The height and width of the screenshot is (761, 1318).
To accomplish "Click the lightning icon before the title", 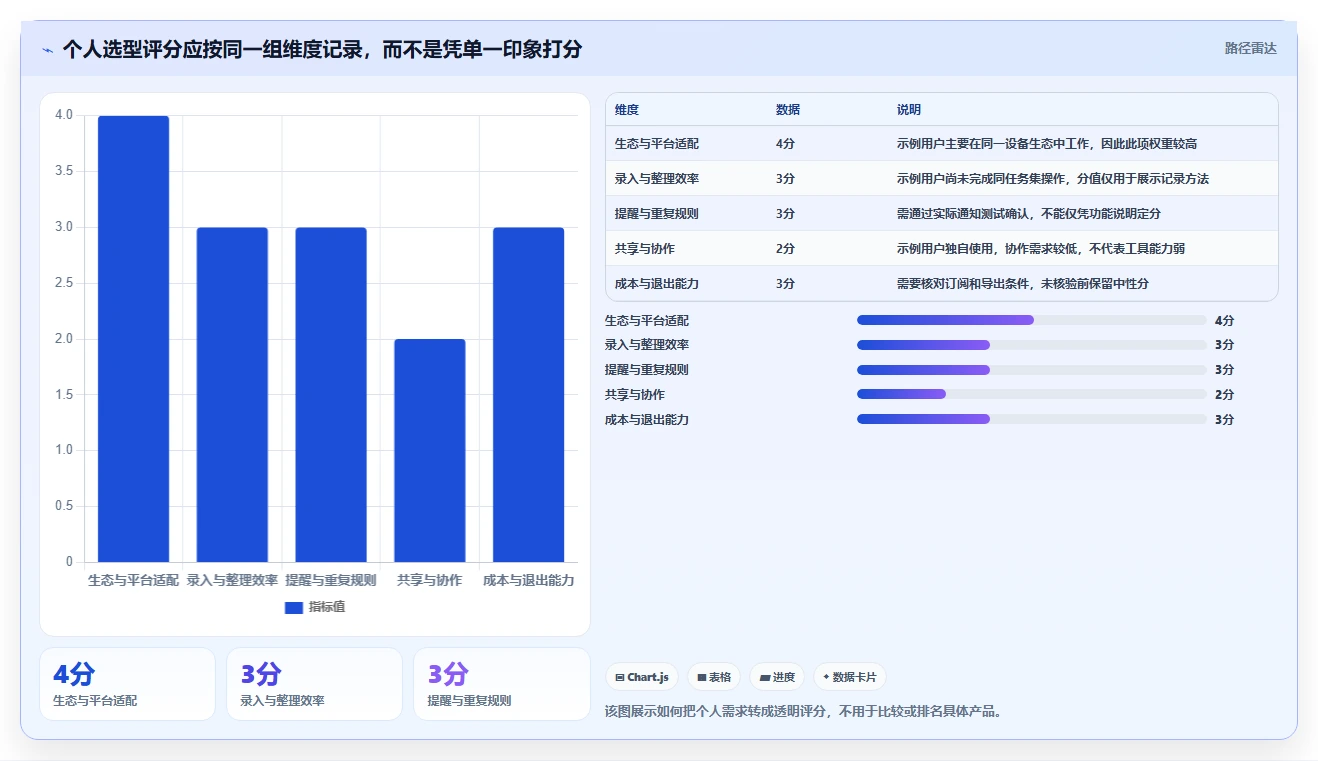I will click(x=48, y=50).
